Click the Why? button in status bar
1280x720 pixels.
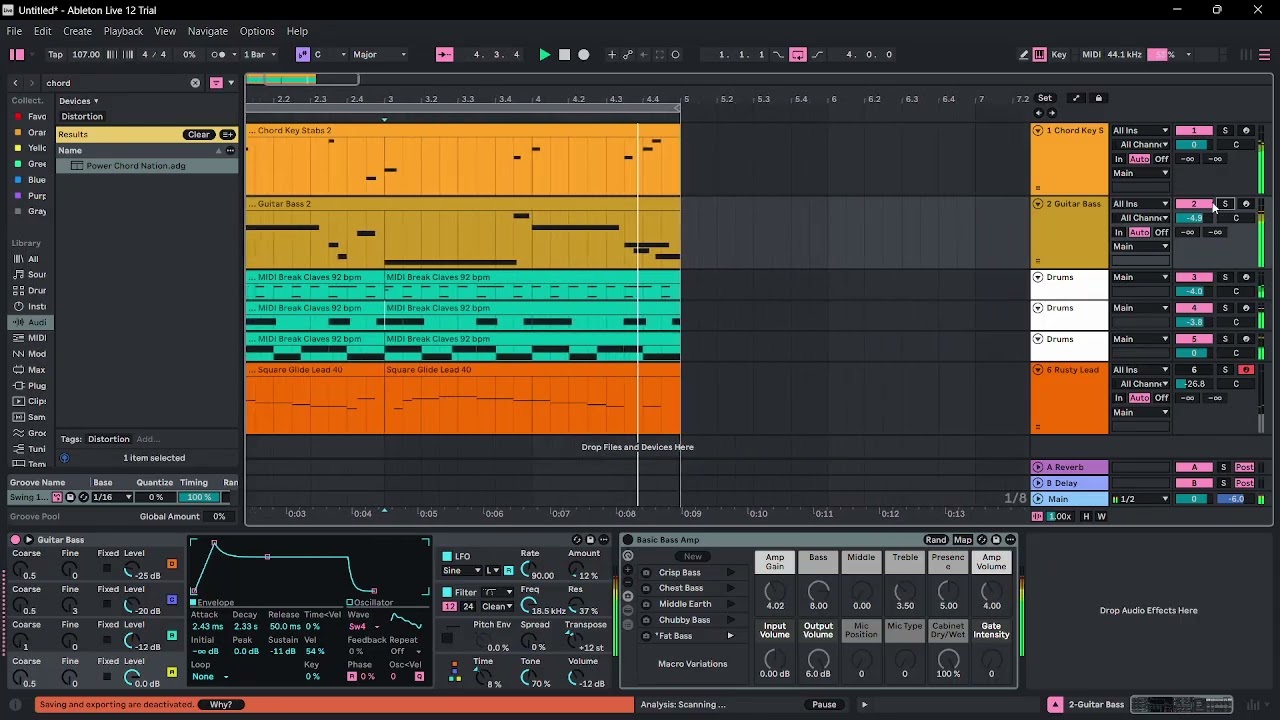coord(221,705)
